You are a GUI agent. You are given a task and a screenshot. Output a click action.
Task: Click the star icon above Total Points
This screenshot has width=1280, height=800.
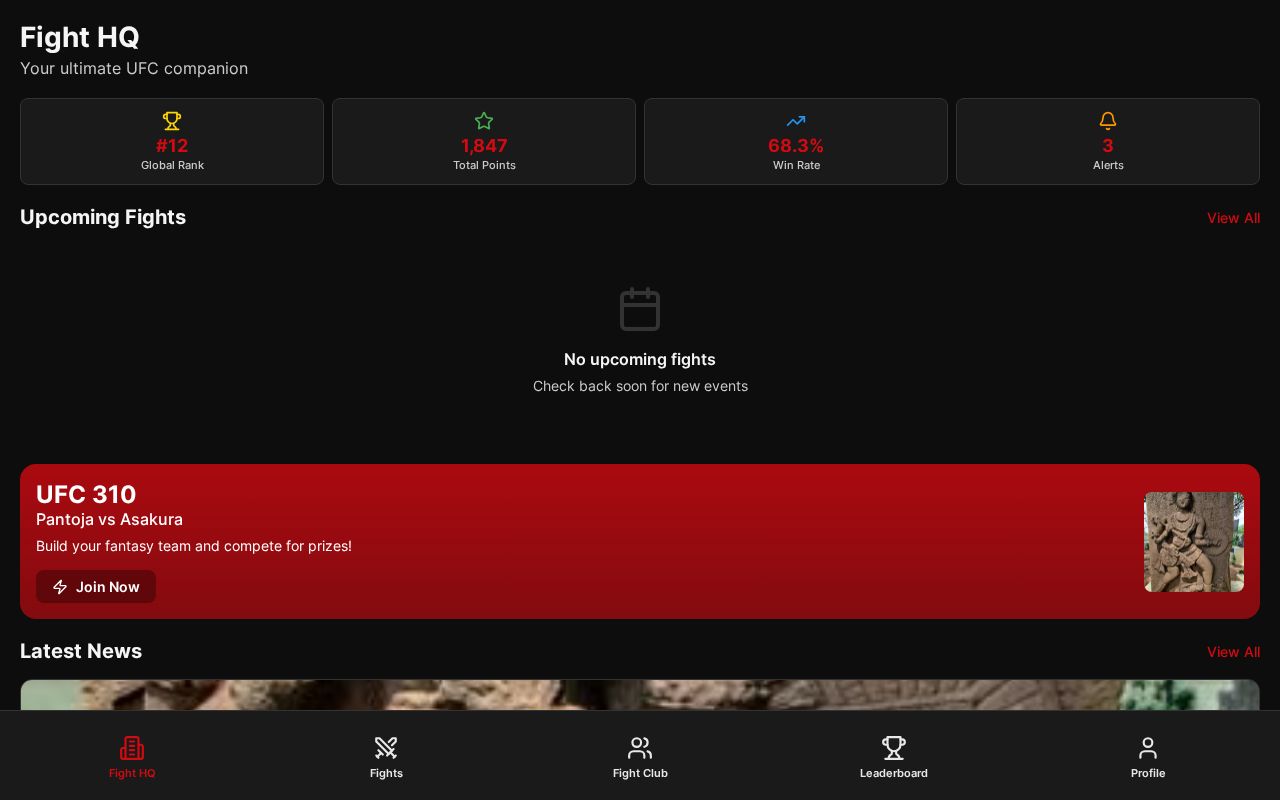coord(484,121)
